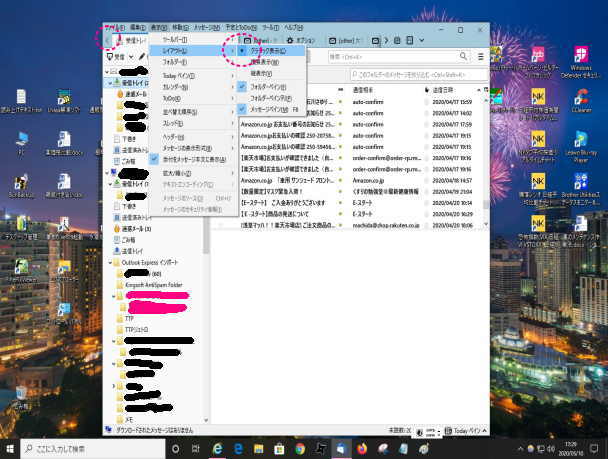Click read-status column header icon
Image resolution: width=608 pixels, height=459 pixels.
click(340, 90)
